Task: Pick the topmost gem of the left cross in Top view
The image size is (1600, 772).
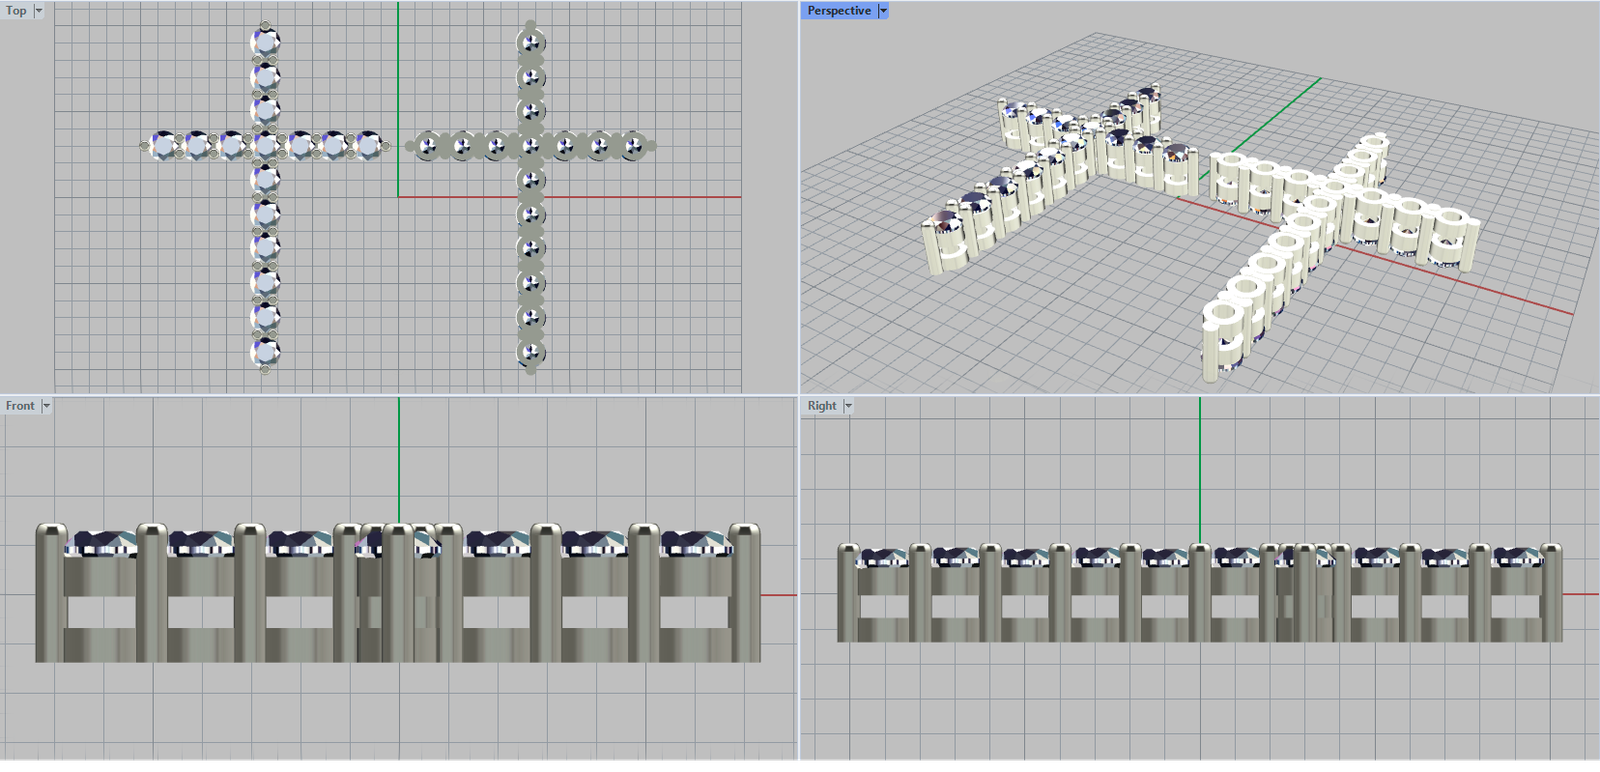Action: coord(265,42)
